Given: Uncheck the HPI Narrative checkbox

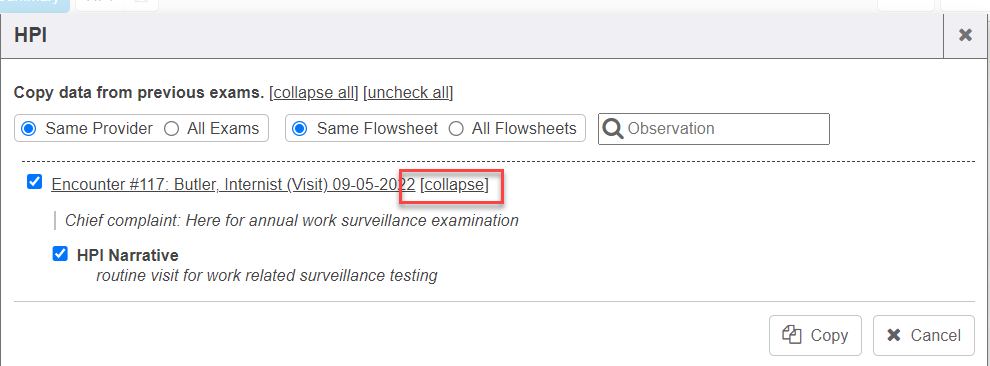Looking at the screenshot, I should point(60,254).
